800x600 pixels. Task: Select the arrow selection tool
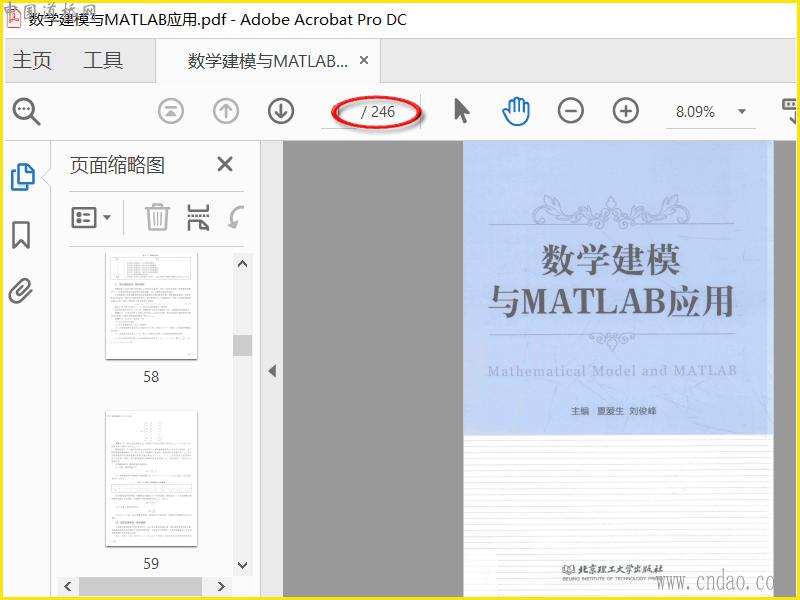pos(461,111)
